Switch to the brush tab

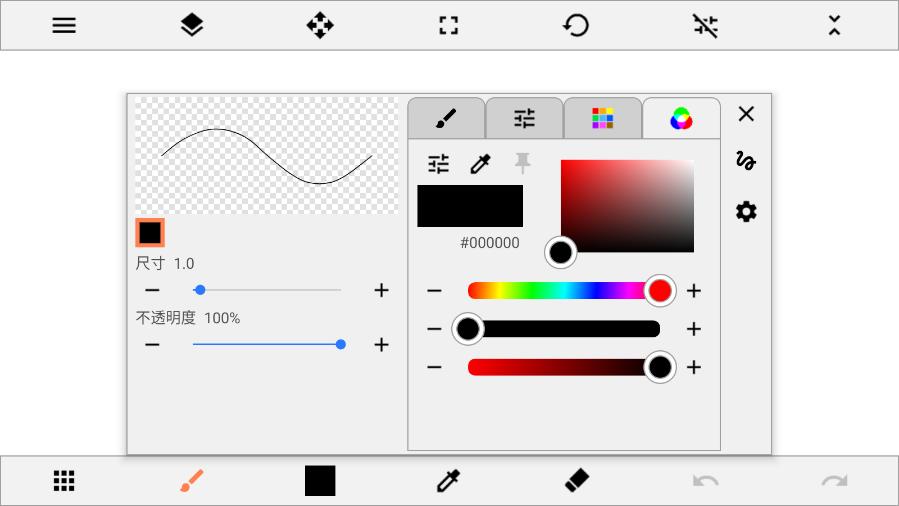click(446, 119)
